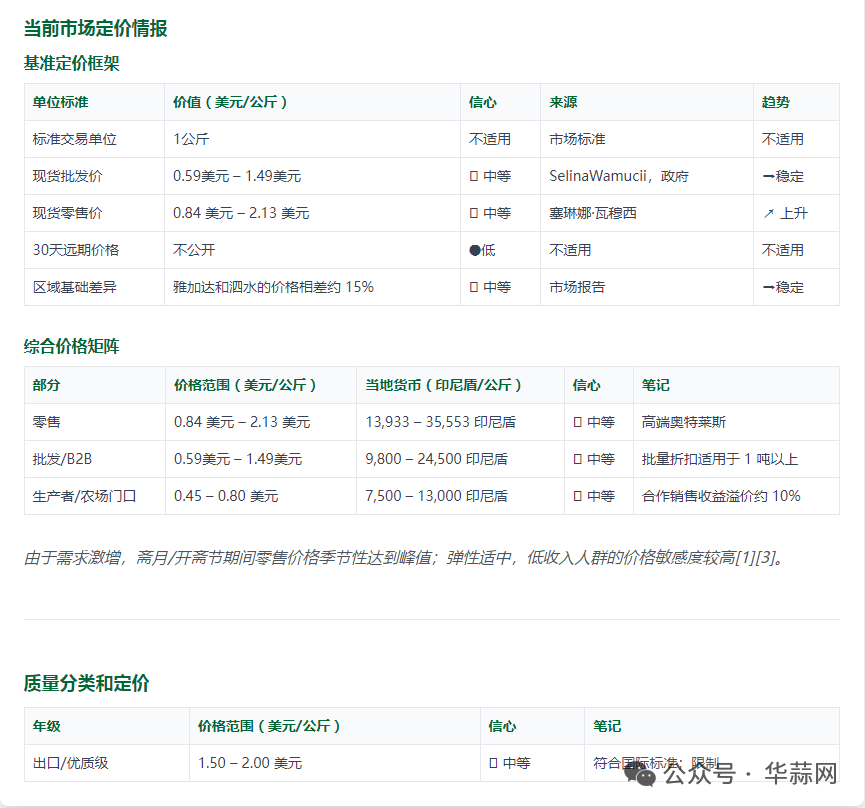Click the 市场标准 source cell
Image resolution: width=865 pixels, height=808 pixels.
pos(577,139)
